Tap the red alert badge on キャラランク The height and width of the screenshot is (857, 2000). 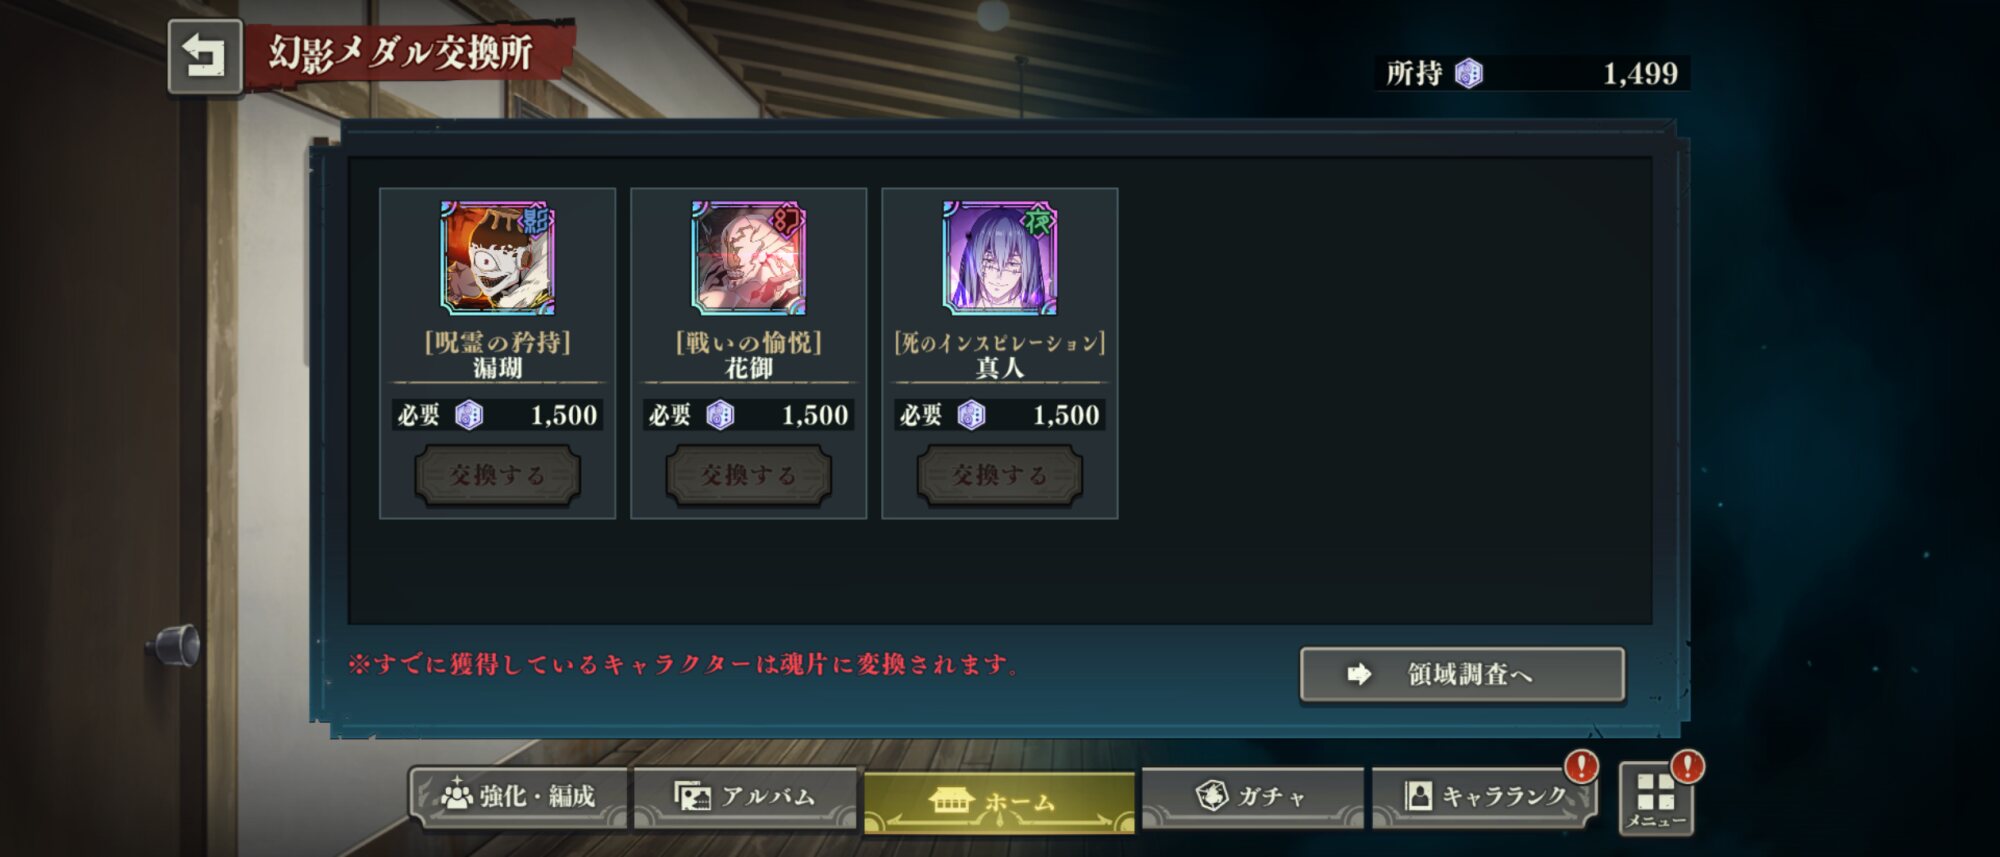[x=1581, y=767]
